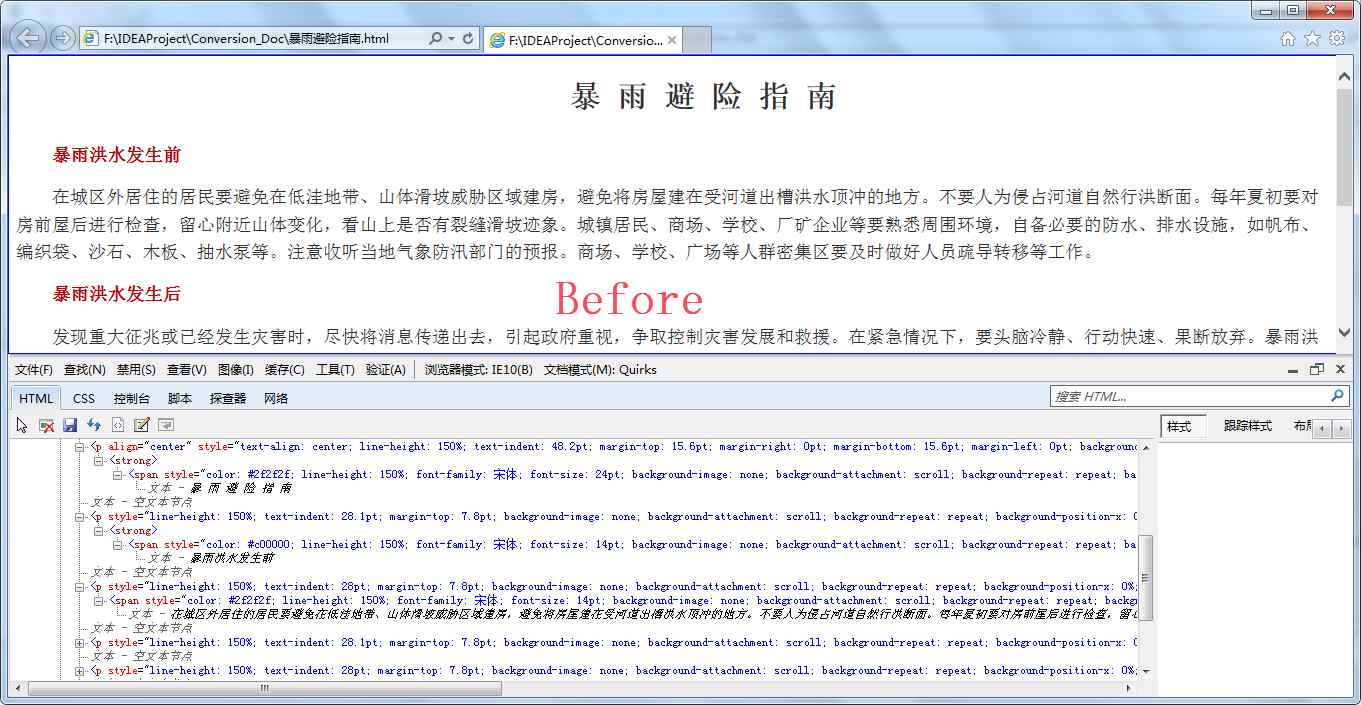Image resolution: width=1361 pixels, height=705 pixels.
Task: Switch to the CSS developer tab
Action: (x=84, y=398)
